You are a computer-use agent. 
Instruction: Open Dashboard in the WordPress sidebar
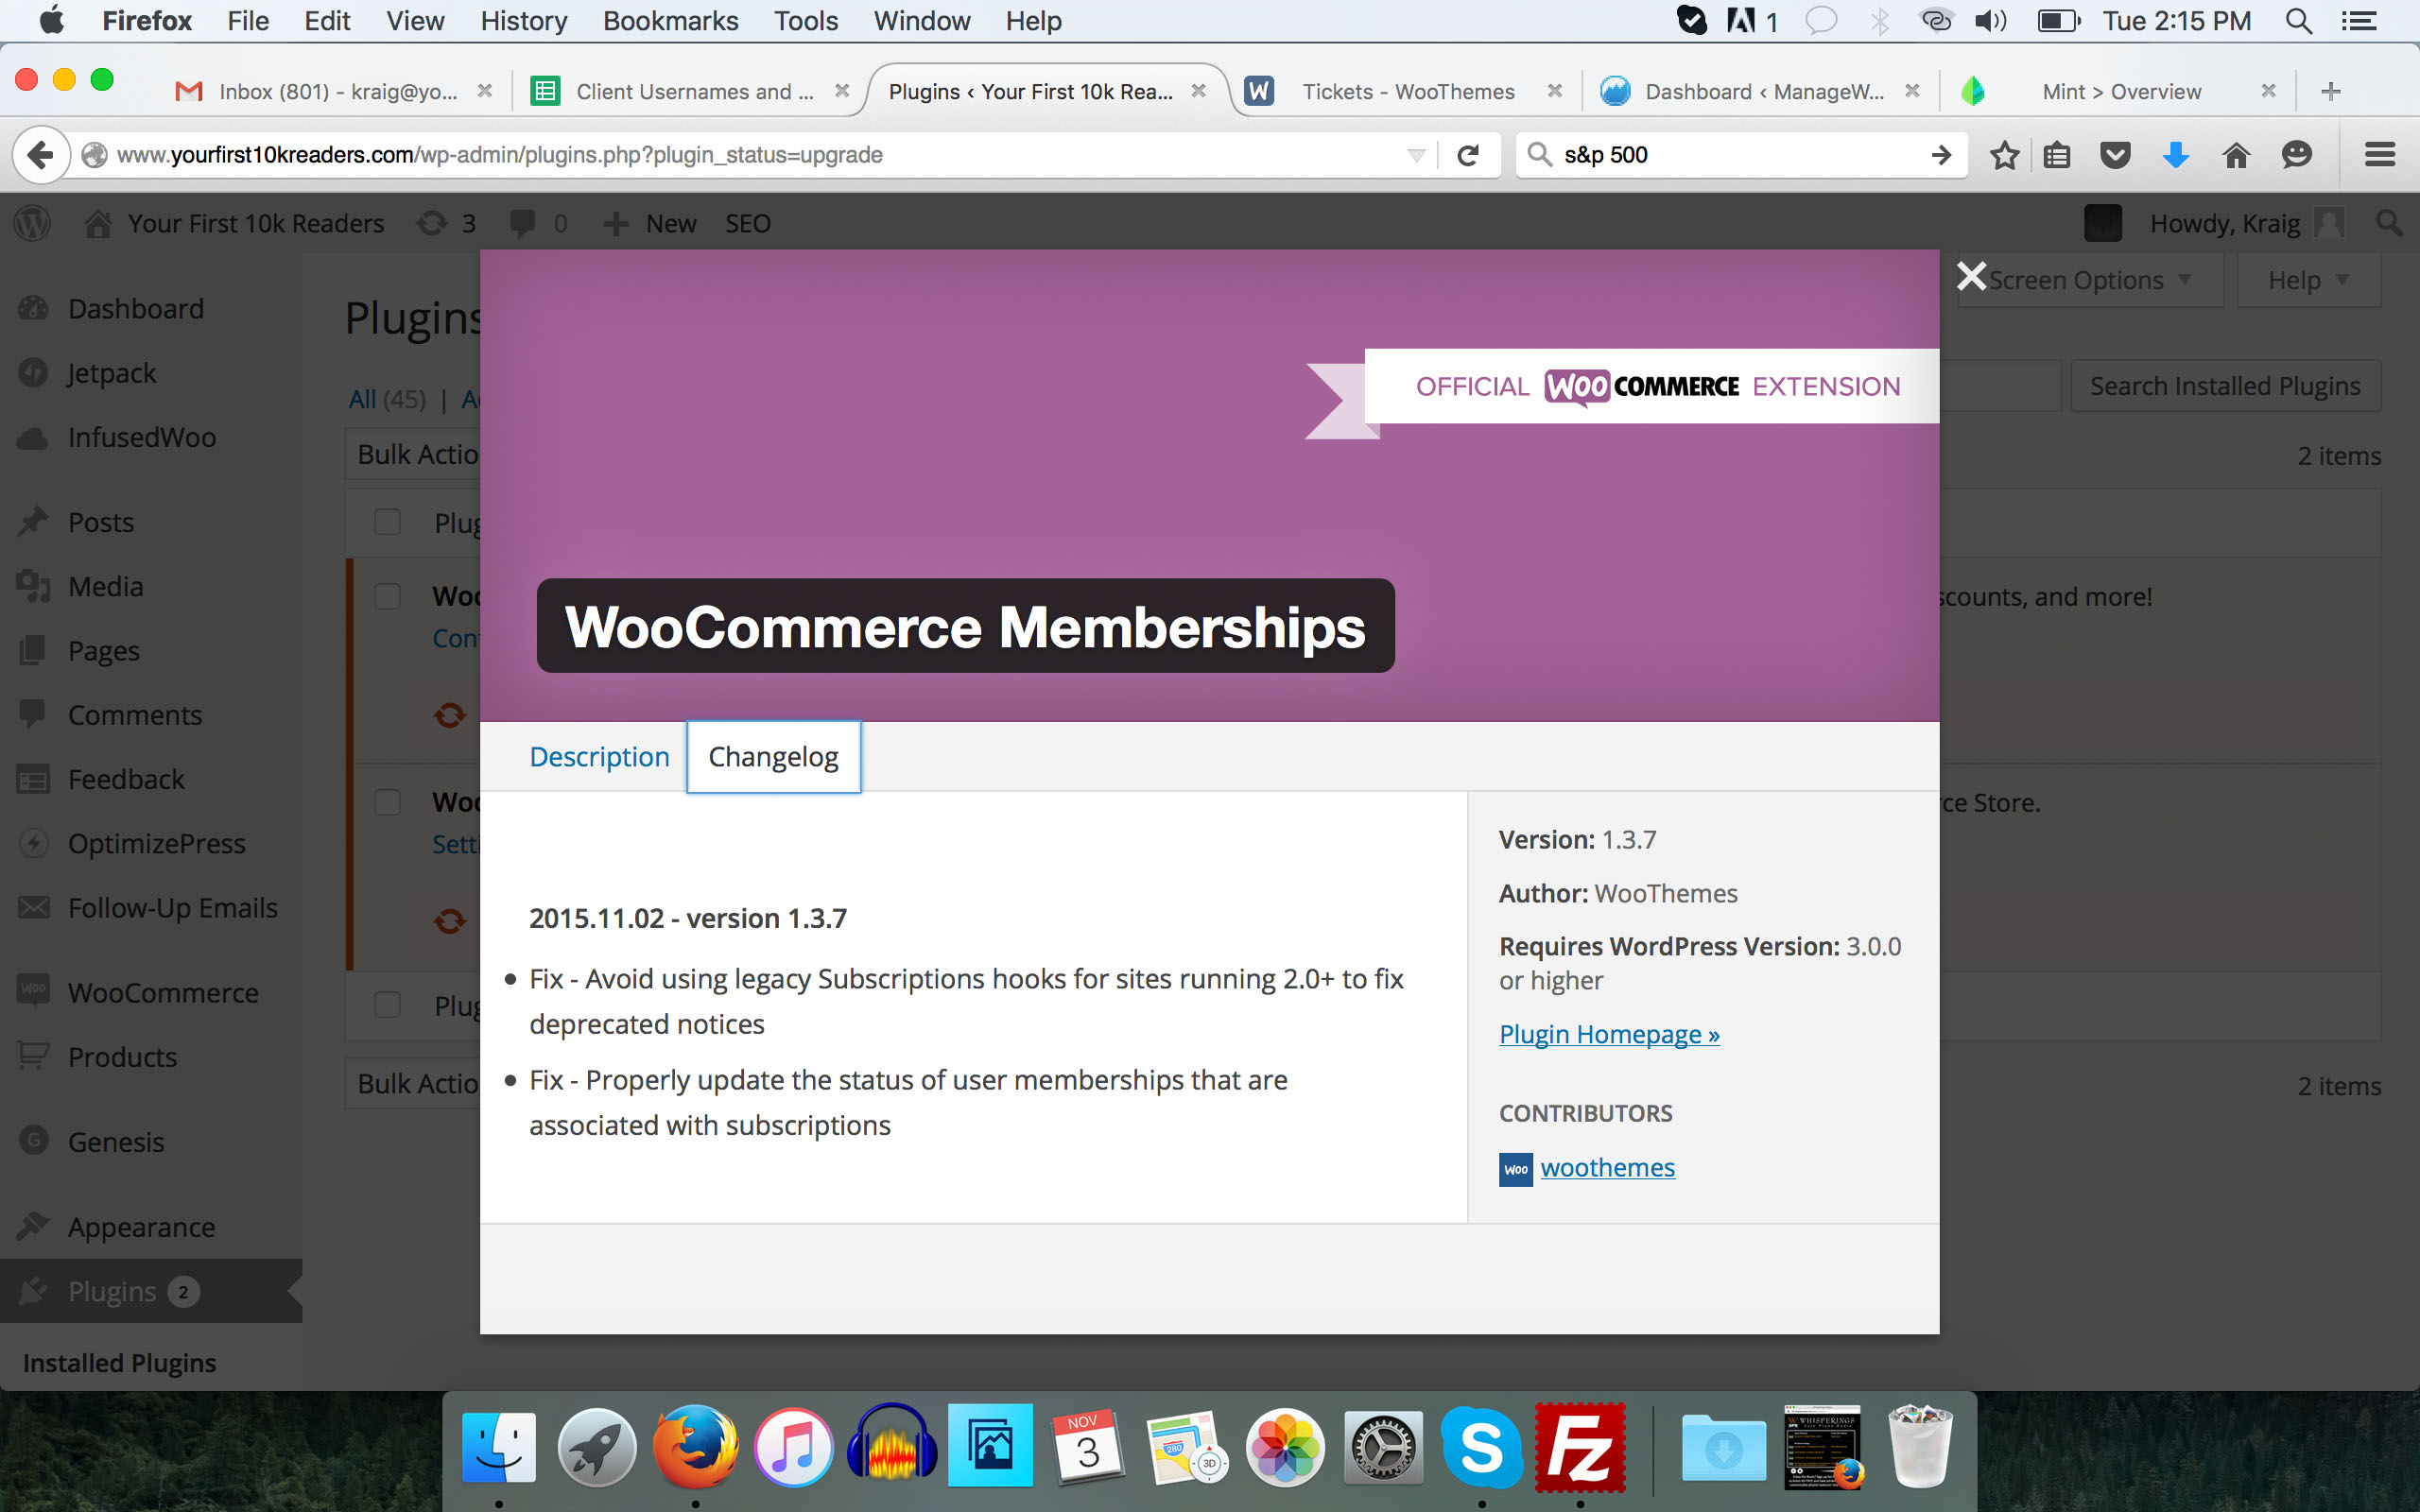point(136,309)
